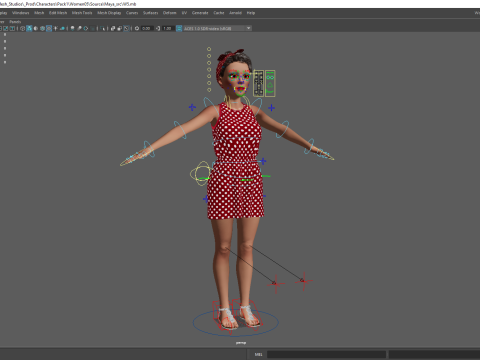Click X-ray display icon
The image size is (480, 360).
pyautogui.click(x=113, y=29)
